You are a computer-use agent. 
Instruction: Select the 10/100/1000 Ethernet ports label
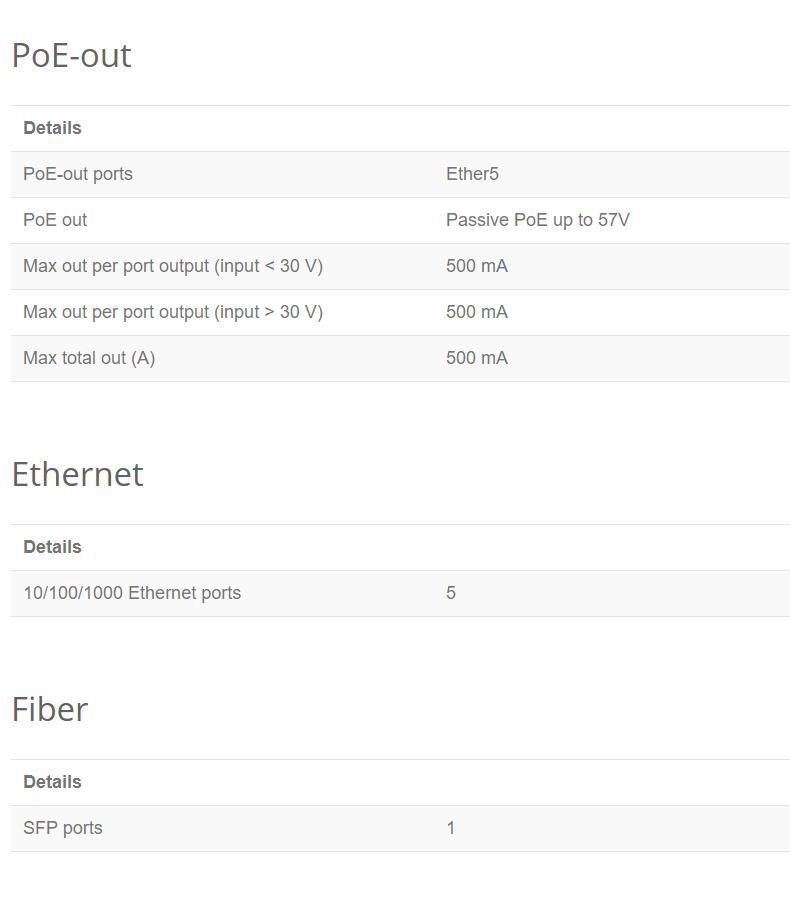point(132,594)
